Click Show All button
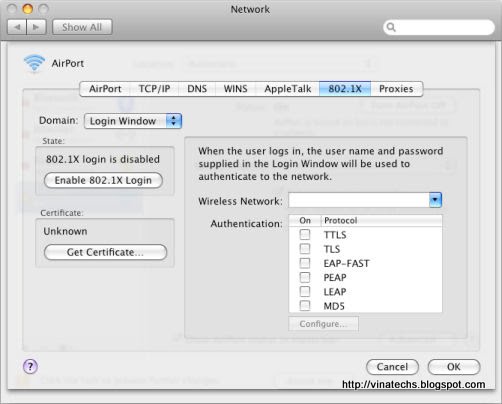 click(x=82, y=27)
